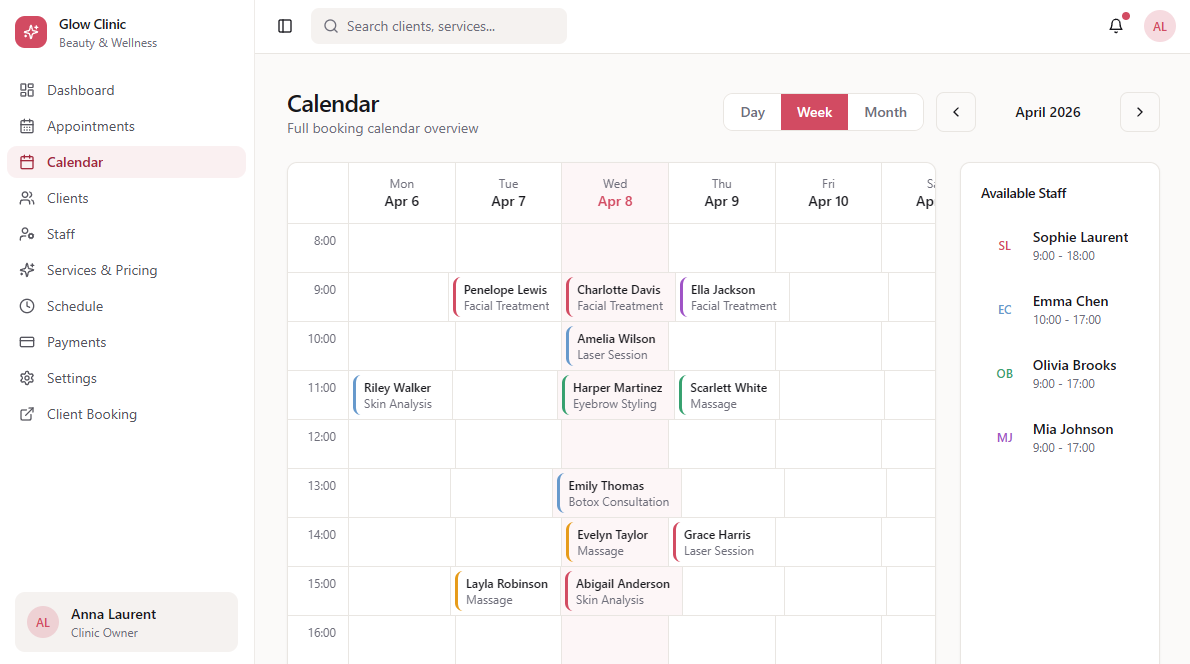Open the AL user avatar menu
Image resolution: width=1190 pixels, height=664 pixels.
1160,26
